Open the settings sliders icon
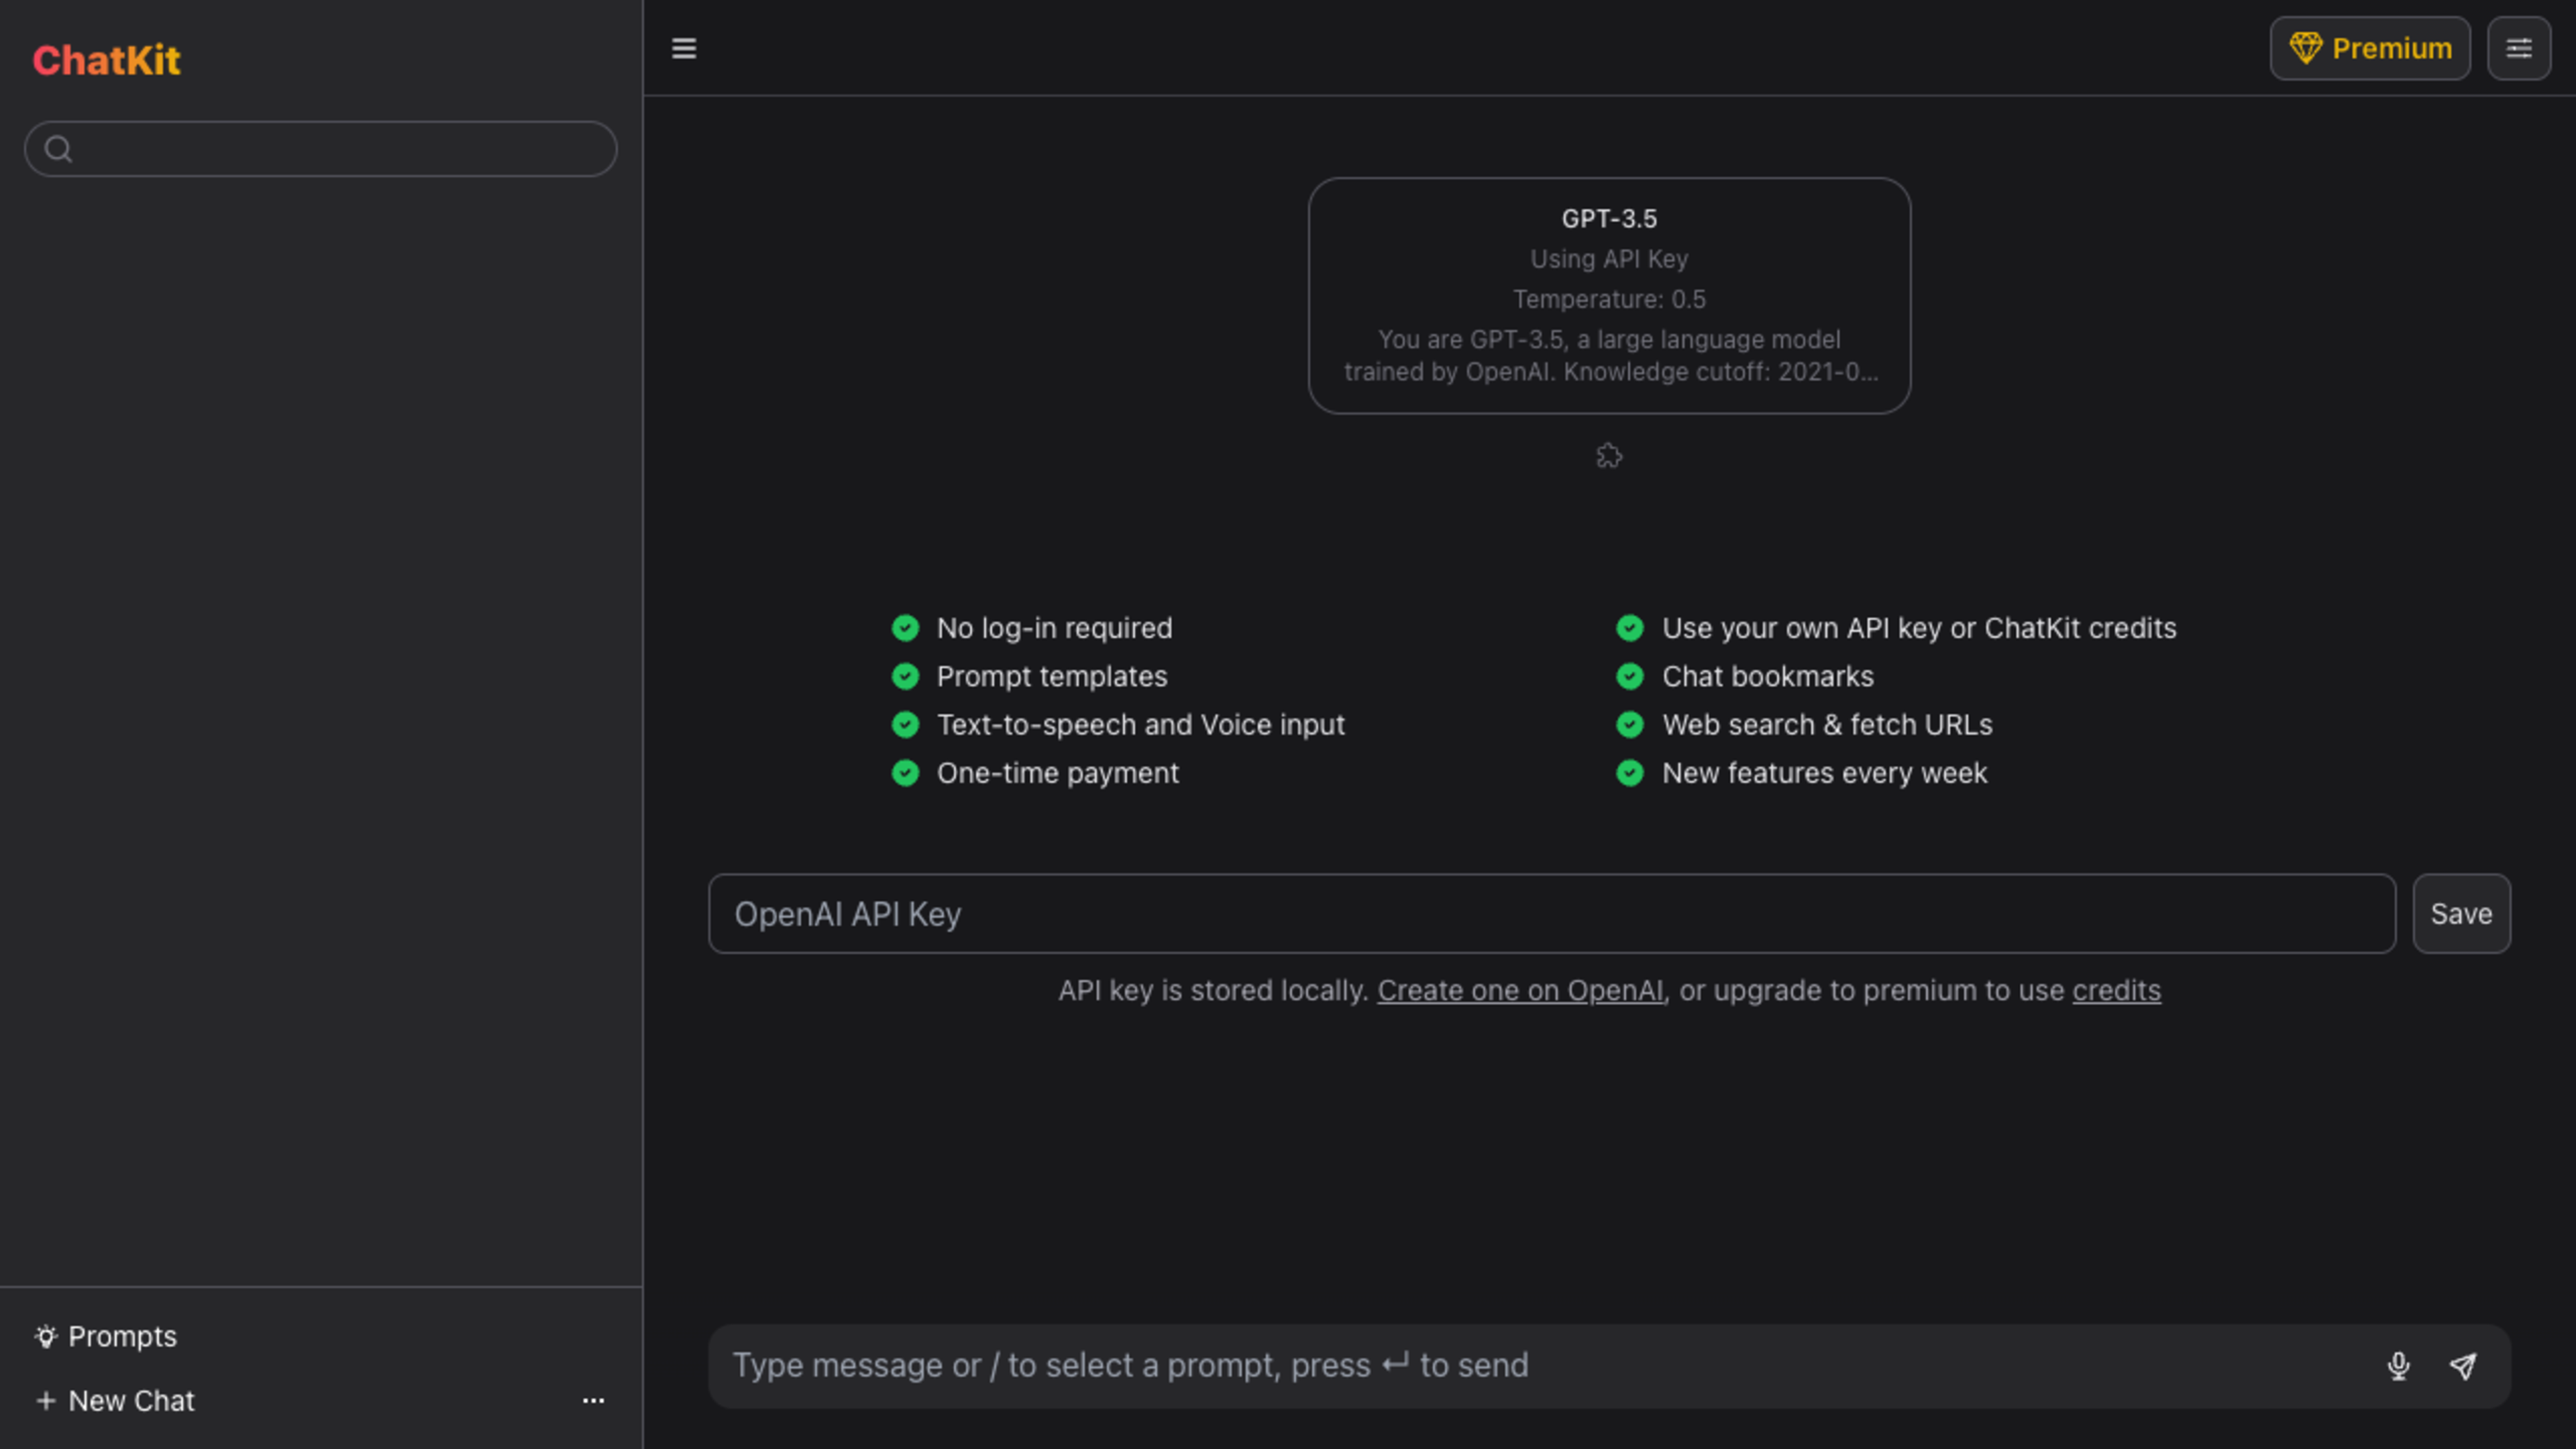Image resolution: width=2576 pixels, height=1449 pixels. point(2518,48)
